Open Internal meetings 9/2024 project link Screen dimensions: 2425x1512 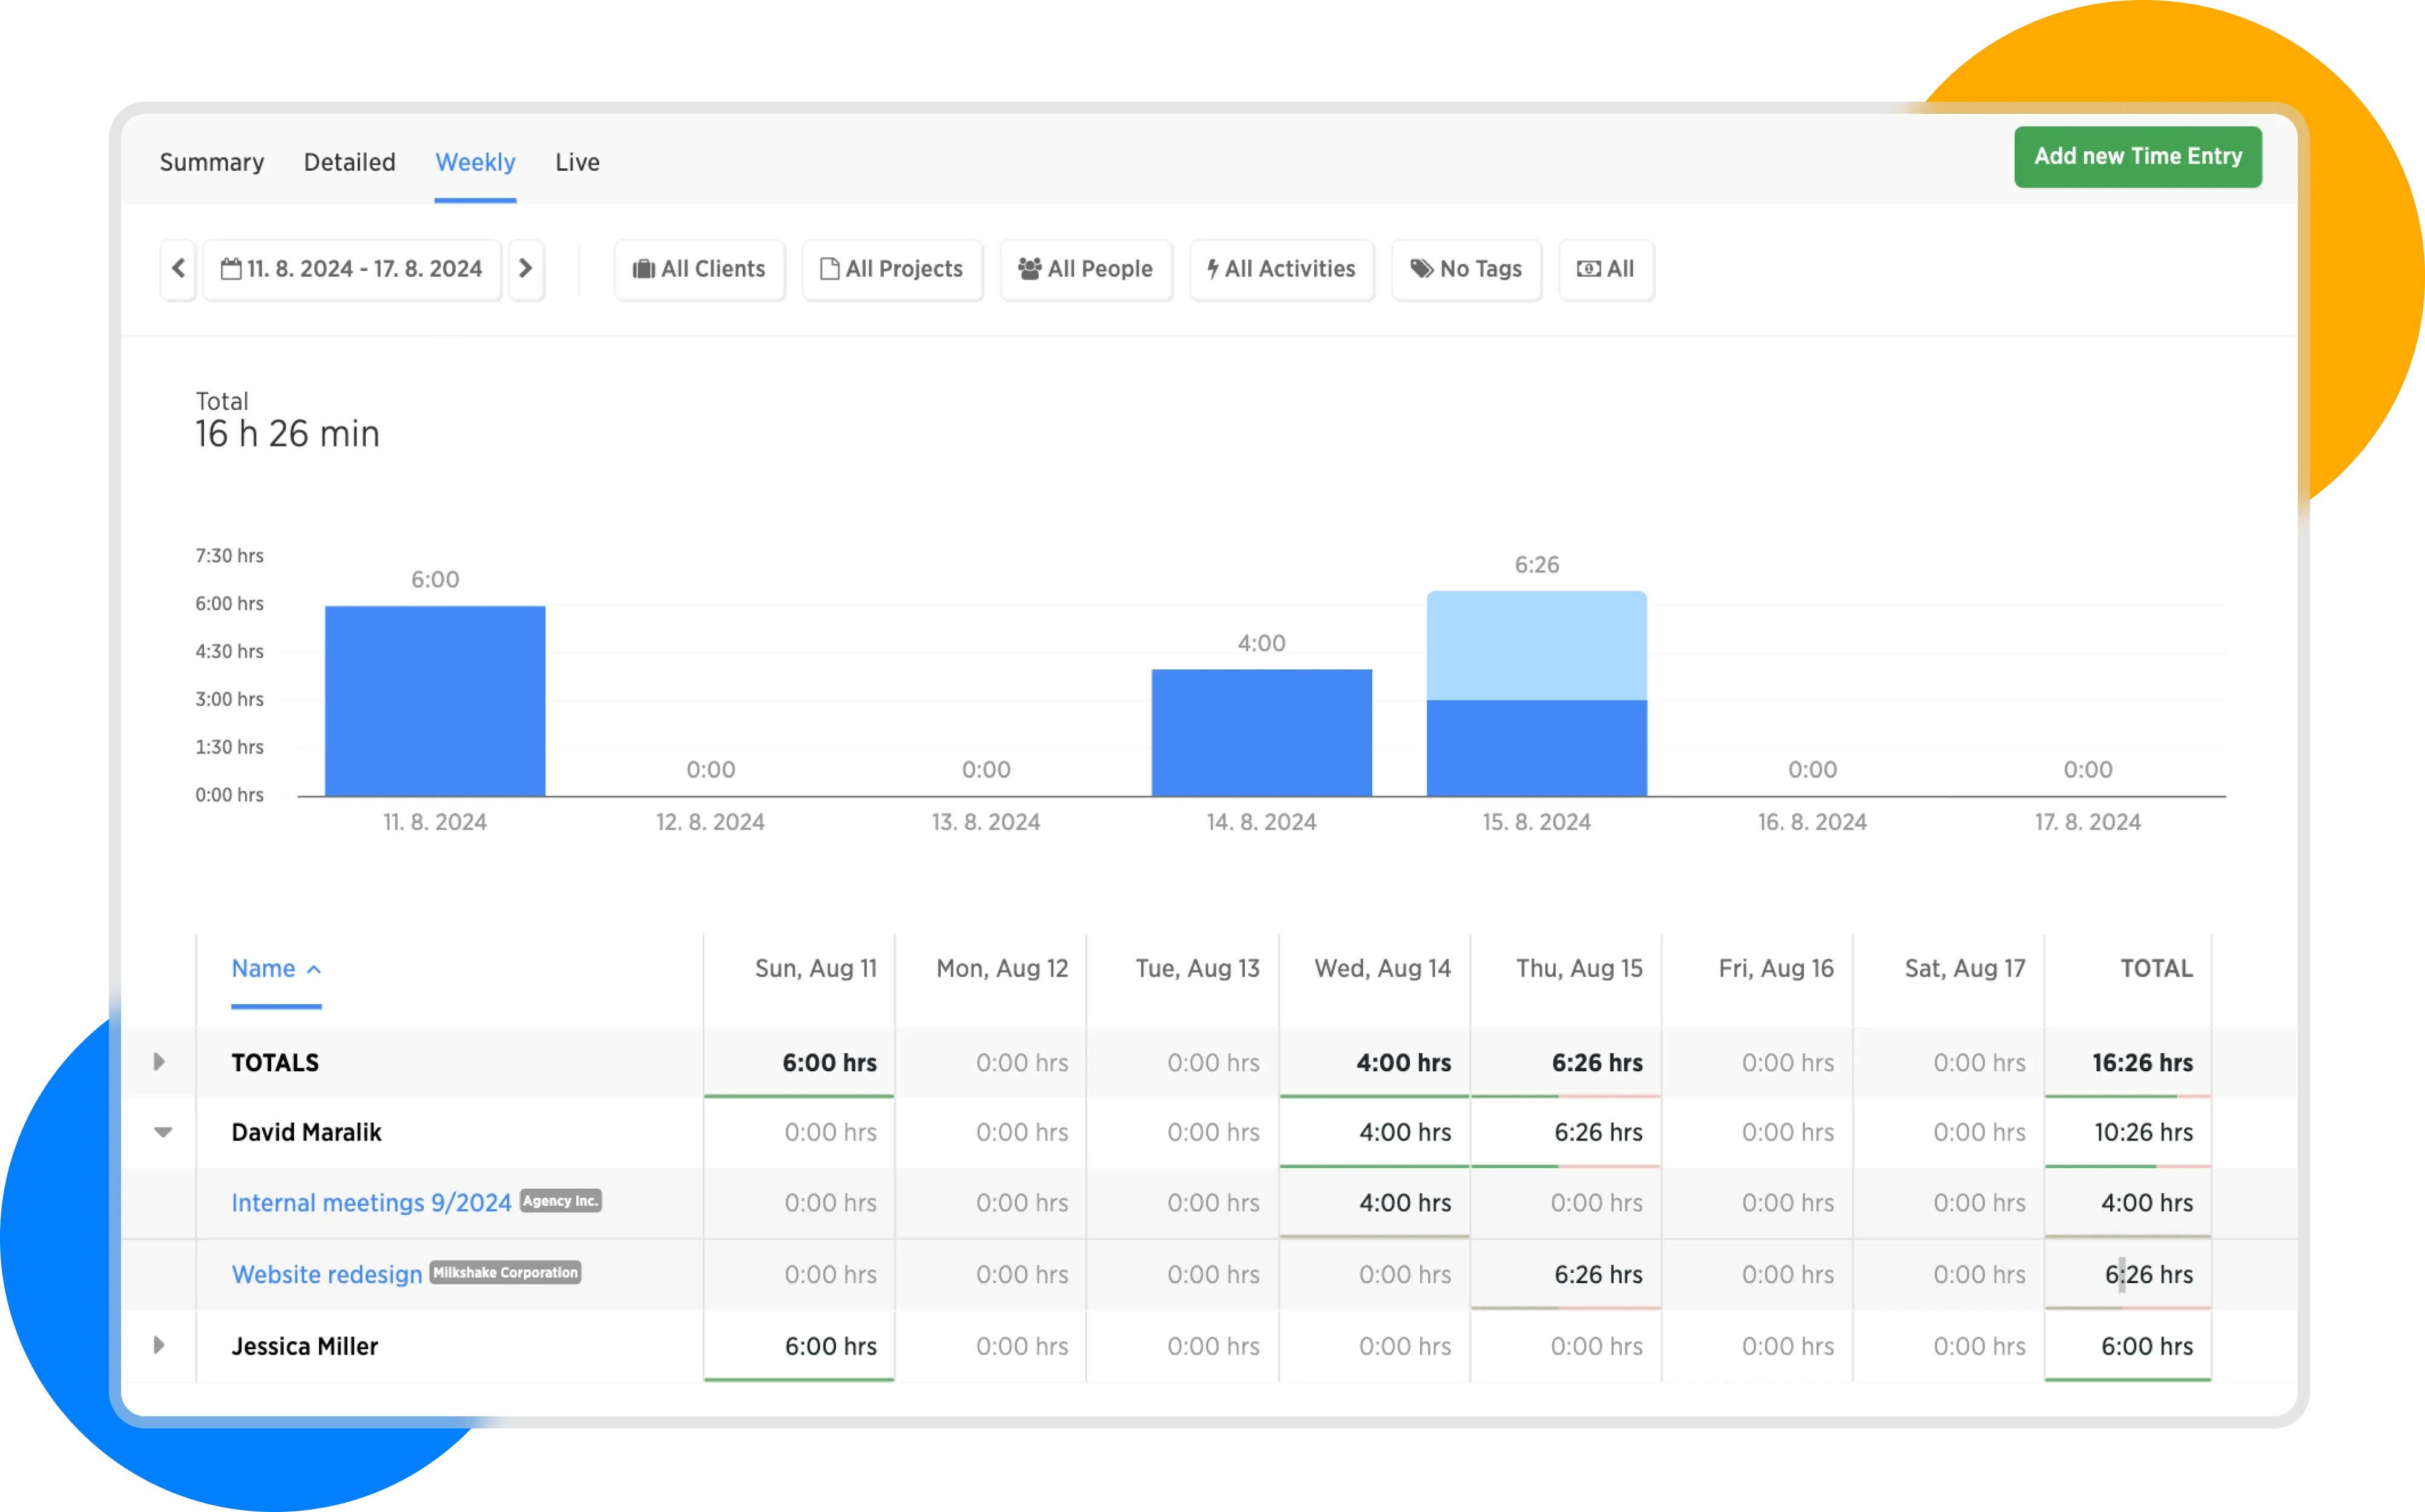(x=371, y=1203)
